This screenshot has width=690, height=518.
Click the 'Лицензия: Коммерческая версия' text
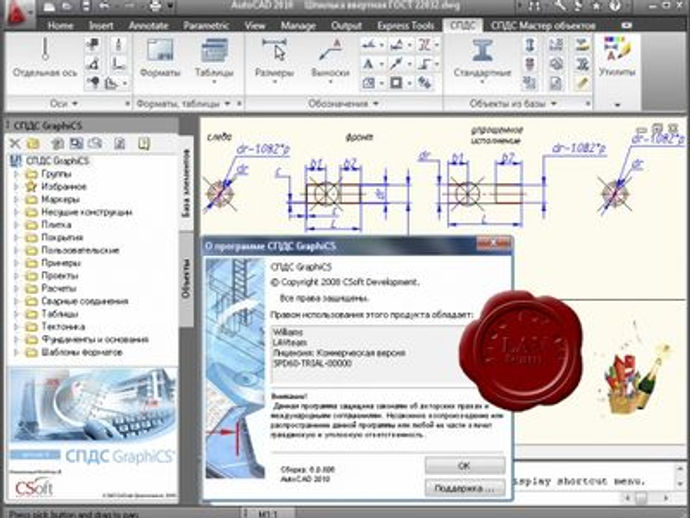pos(339,353)
